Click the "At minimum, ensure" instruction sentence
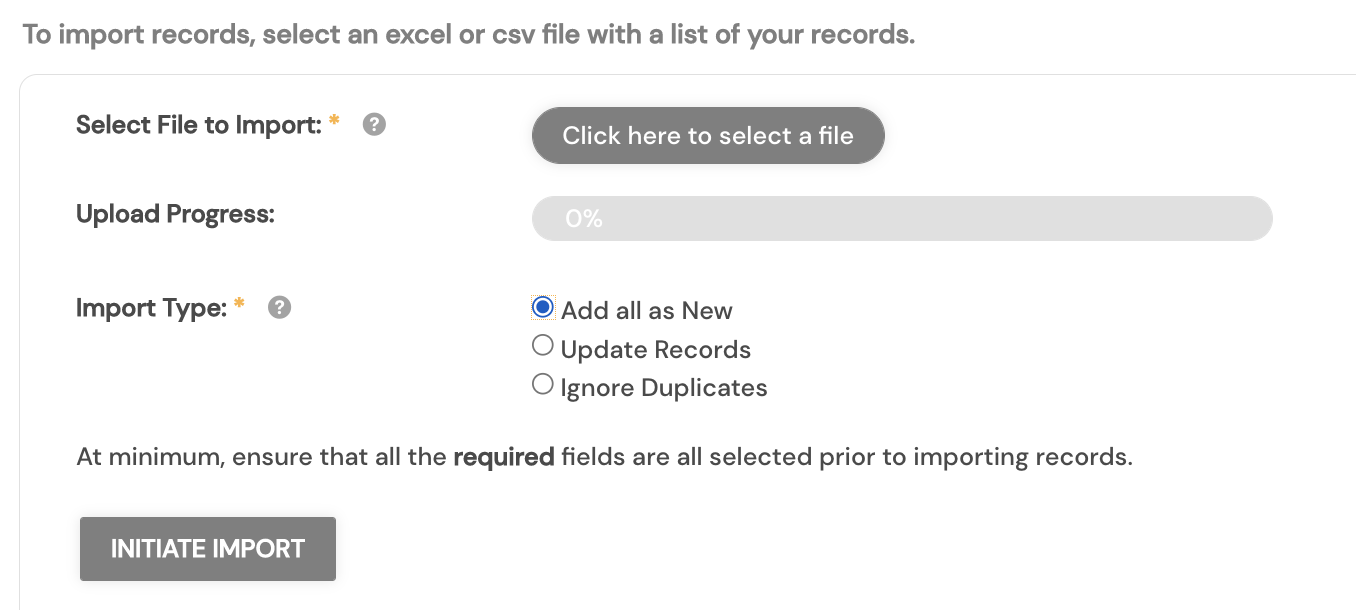Viewport: 1356px width, 610px height. click(x=604, y=458)
